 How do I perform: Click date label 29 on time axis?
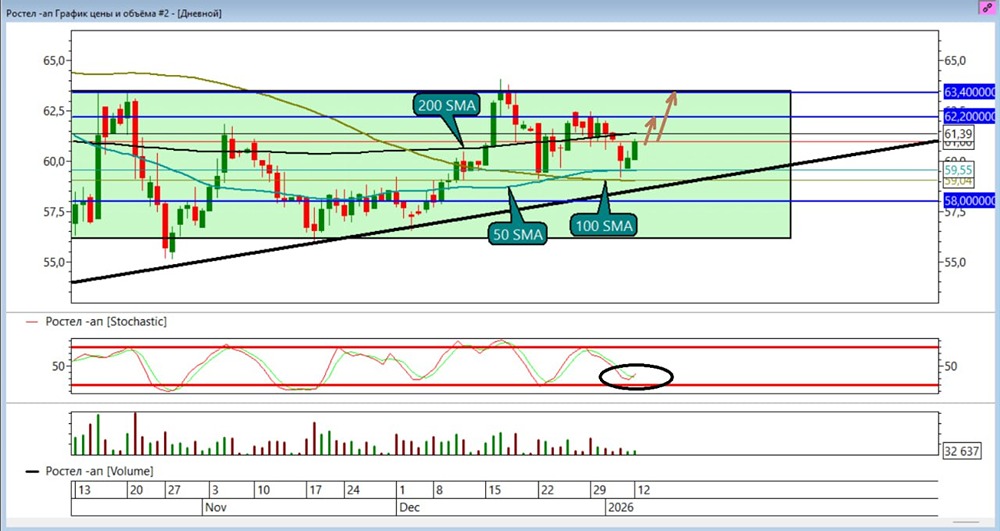tap(599, 490)
